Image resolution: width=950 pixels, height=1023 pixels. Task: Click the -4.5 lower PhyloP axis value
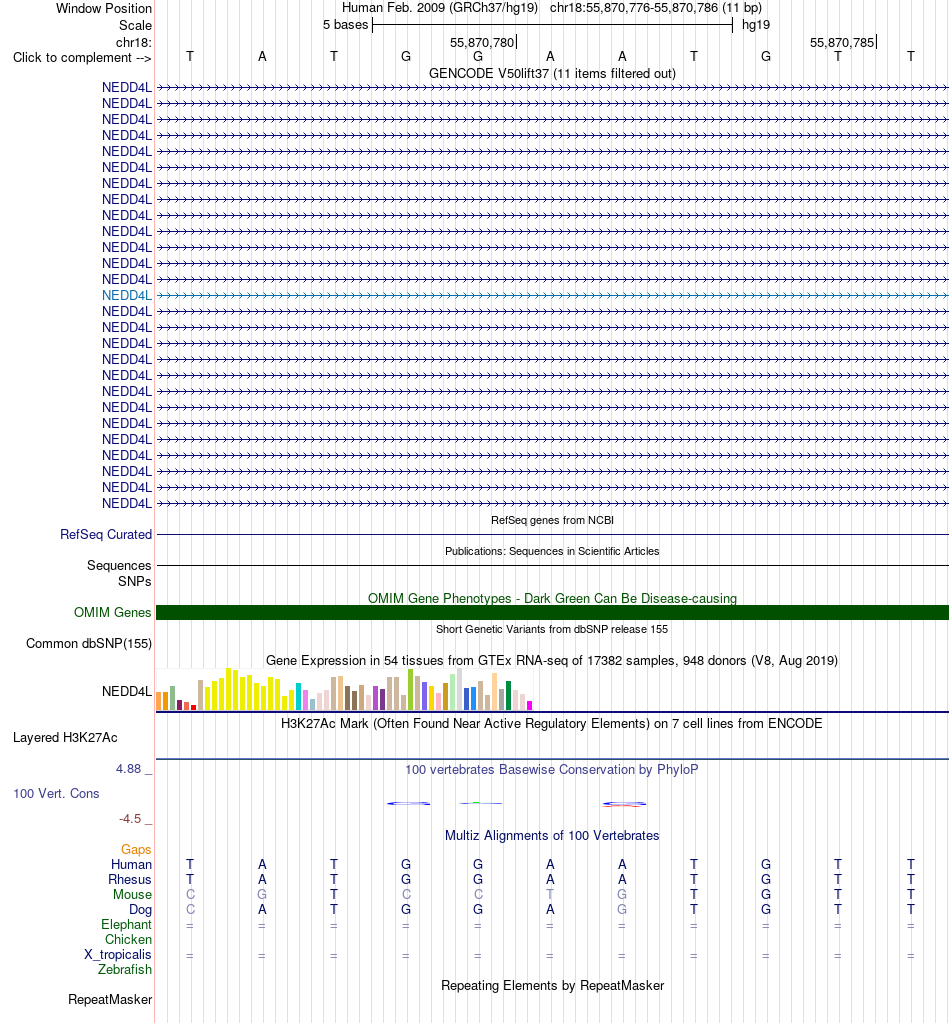[x=130, y=819]
